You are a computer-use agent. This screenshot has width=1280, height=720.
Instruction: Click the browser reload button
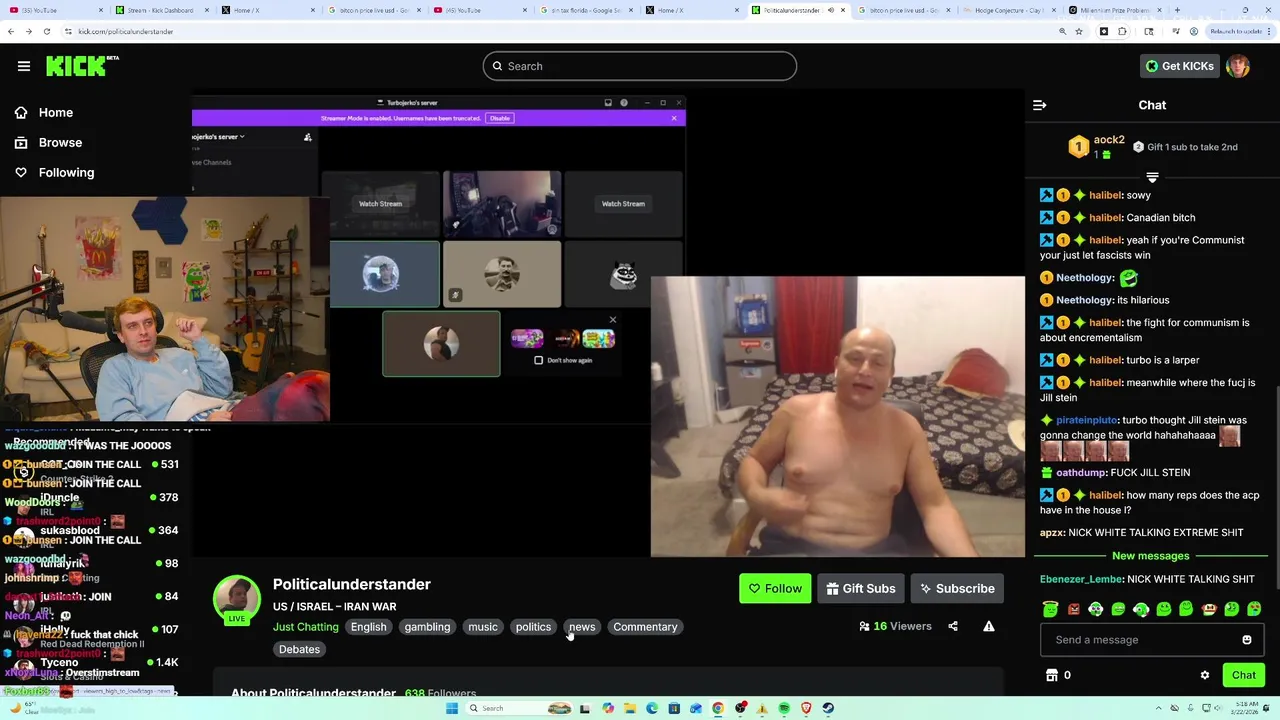pos(46,31)
